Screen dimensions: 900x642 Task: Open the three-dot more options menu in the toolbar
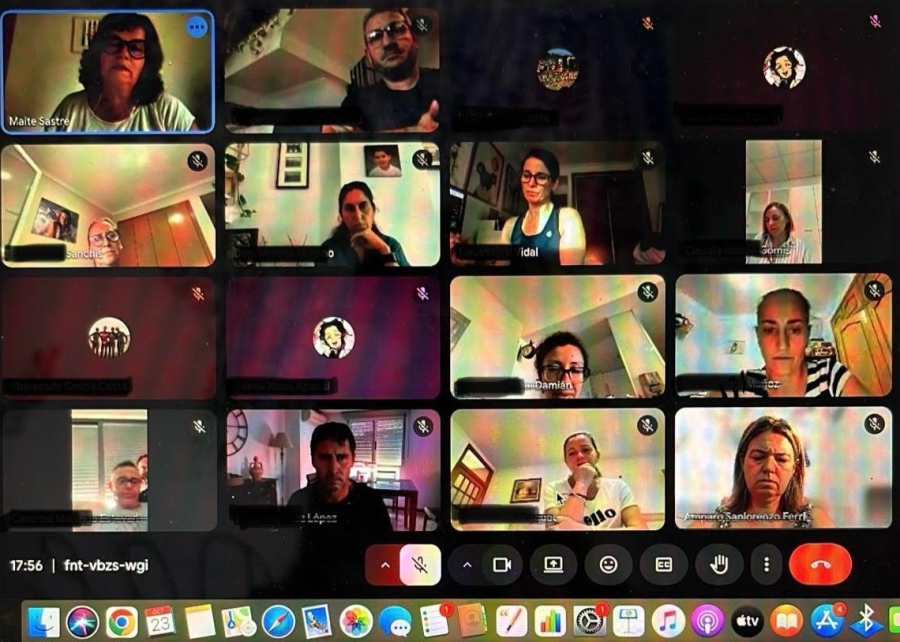point(766,565)
